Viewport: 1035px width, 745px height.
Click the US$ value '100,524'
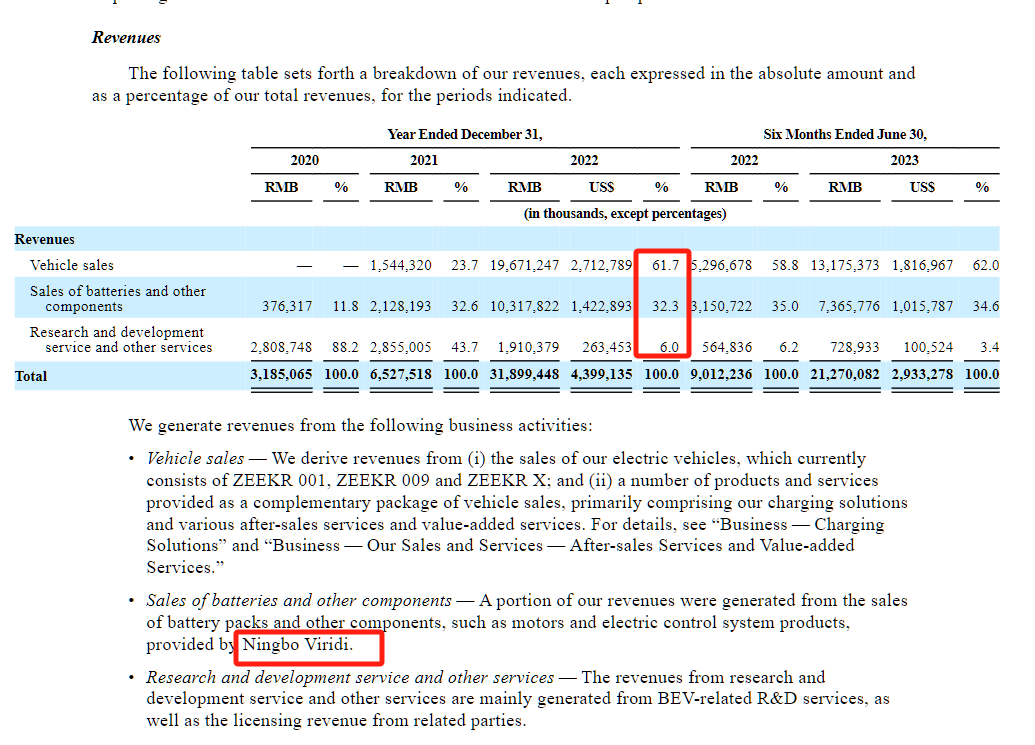pyautogui.click(x=928, y=348)
